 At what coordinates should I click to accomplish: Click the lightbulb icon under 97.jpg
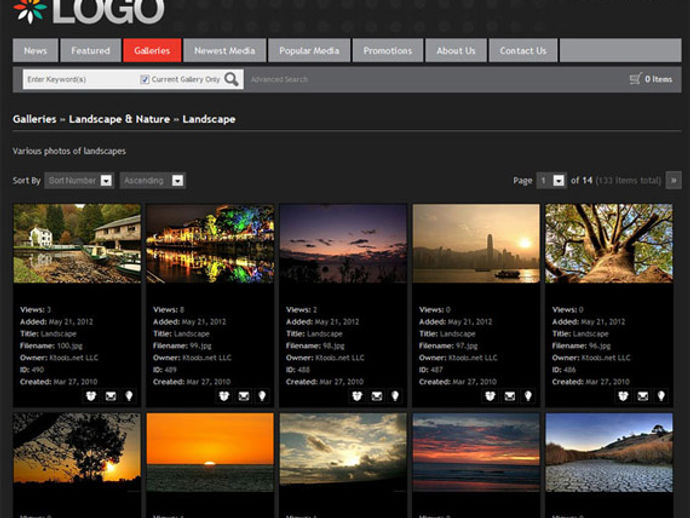tap(528, 396)
